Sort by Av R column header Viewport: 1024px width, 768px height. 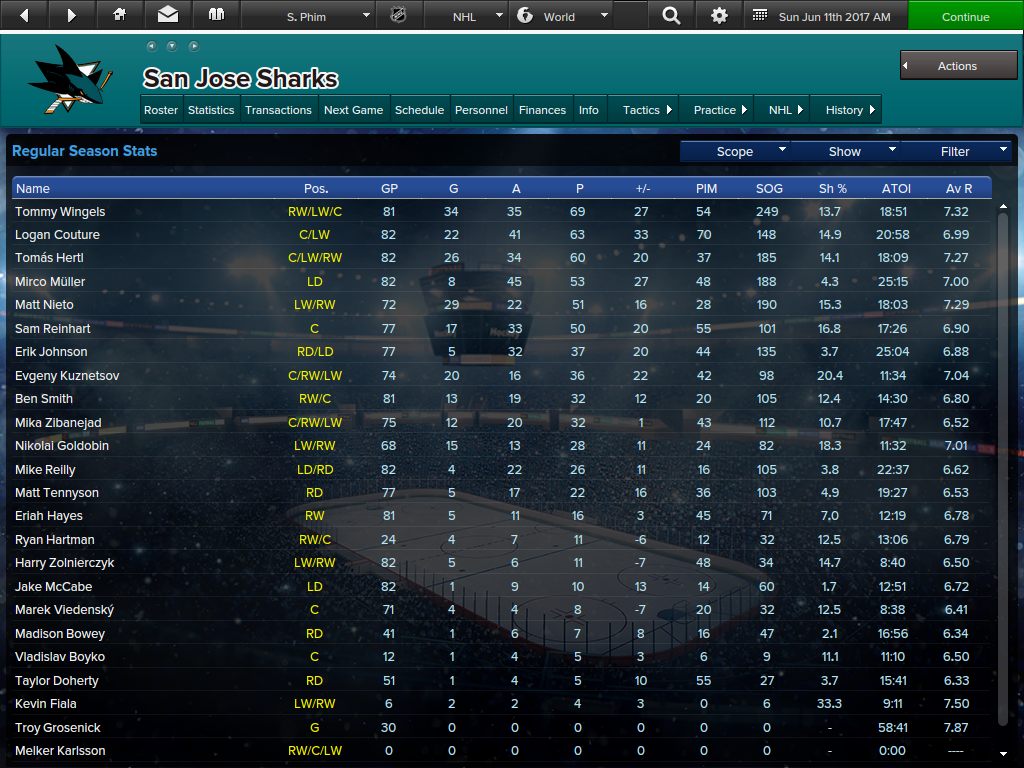(x=959, y=188)
